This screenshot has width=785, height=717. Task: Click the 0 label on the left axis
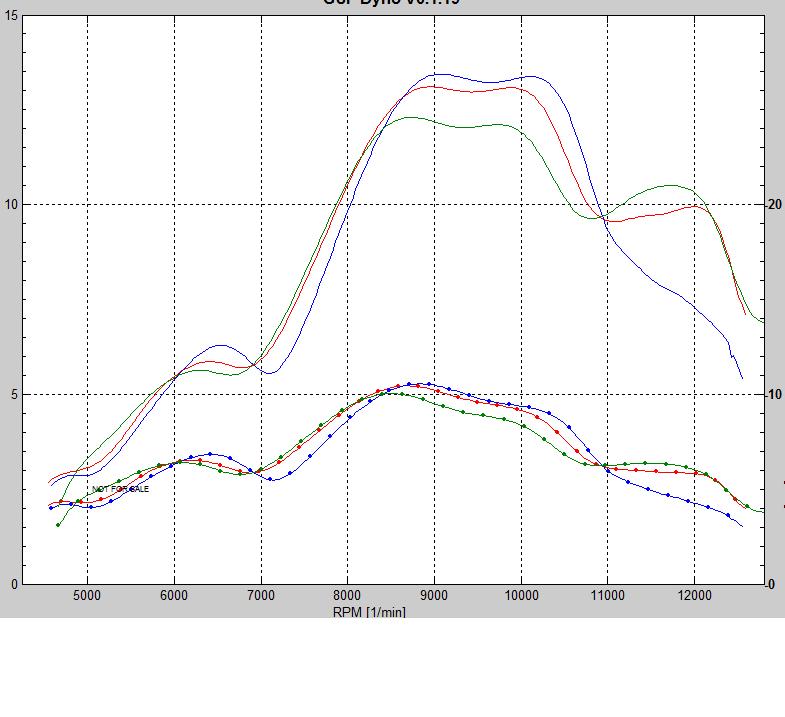[x=13, y=584]
